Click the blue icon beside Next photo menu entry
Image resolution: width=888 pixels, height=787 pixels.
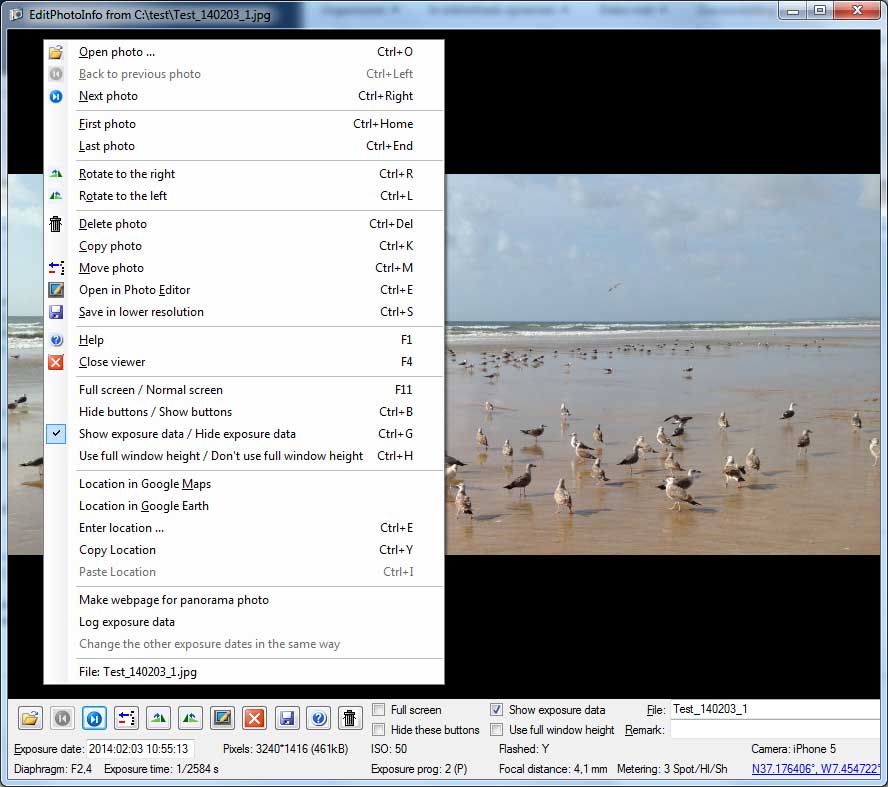coord(56,96)
